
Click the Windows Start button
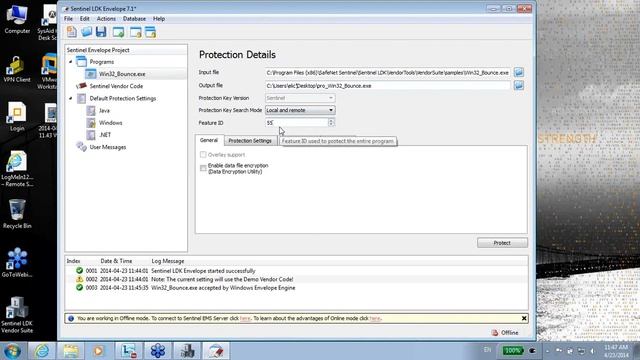tap(12, 351)
